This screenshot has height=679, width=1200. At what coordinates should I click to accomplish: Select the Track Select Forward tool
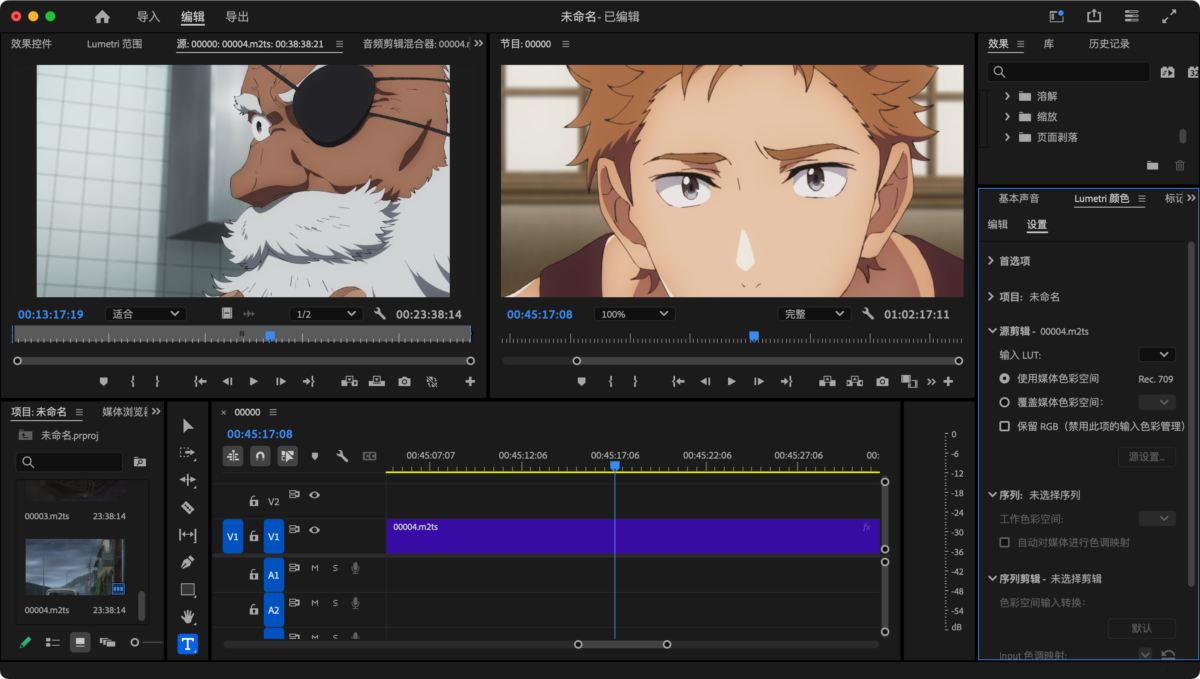[x=188, y=453]
